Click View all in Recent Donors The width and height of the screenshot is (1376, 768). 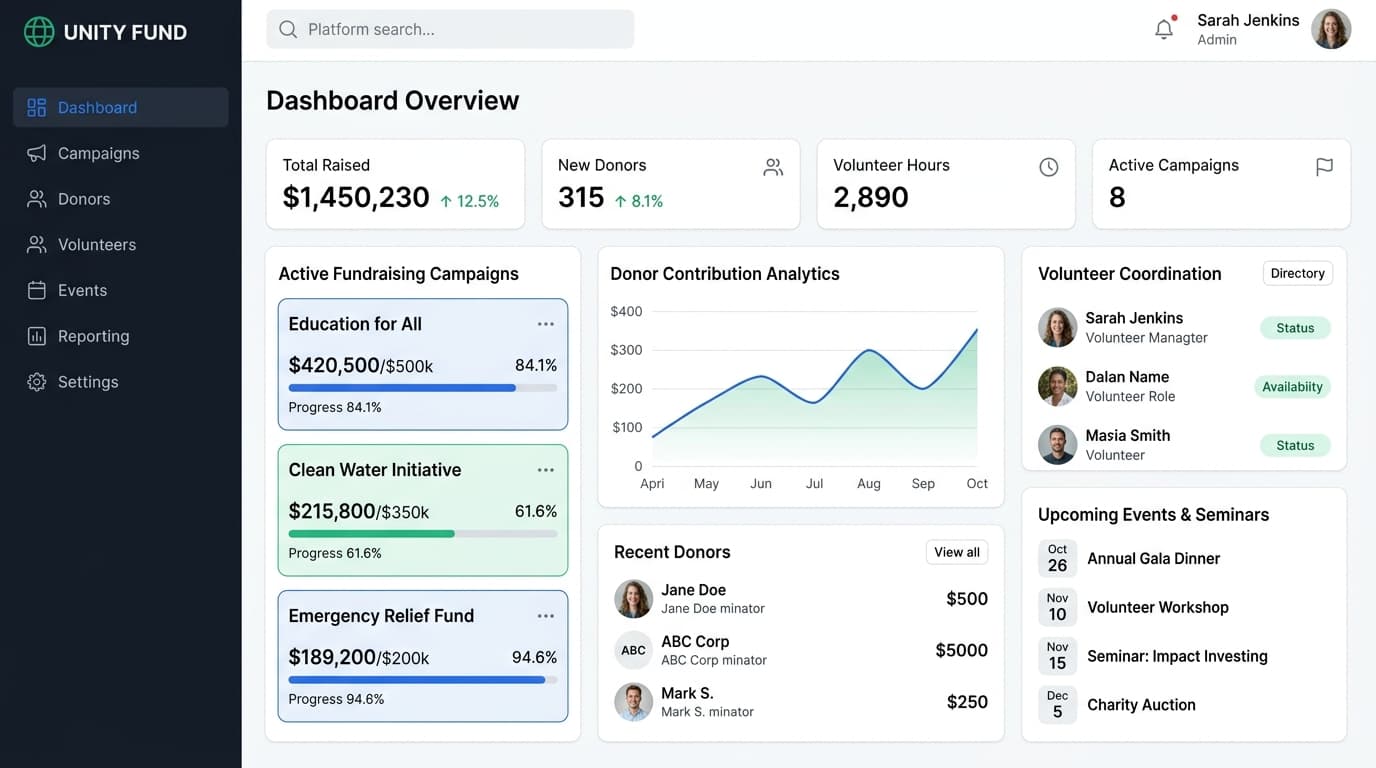pyautogui.click(x=957, y=552)
